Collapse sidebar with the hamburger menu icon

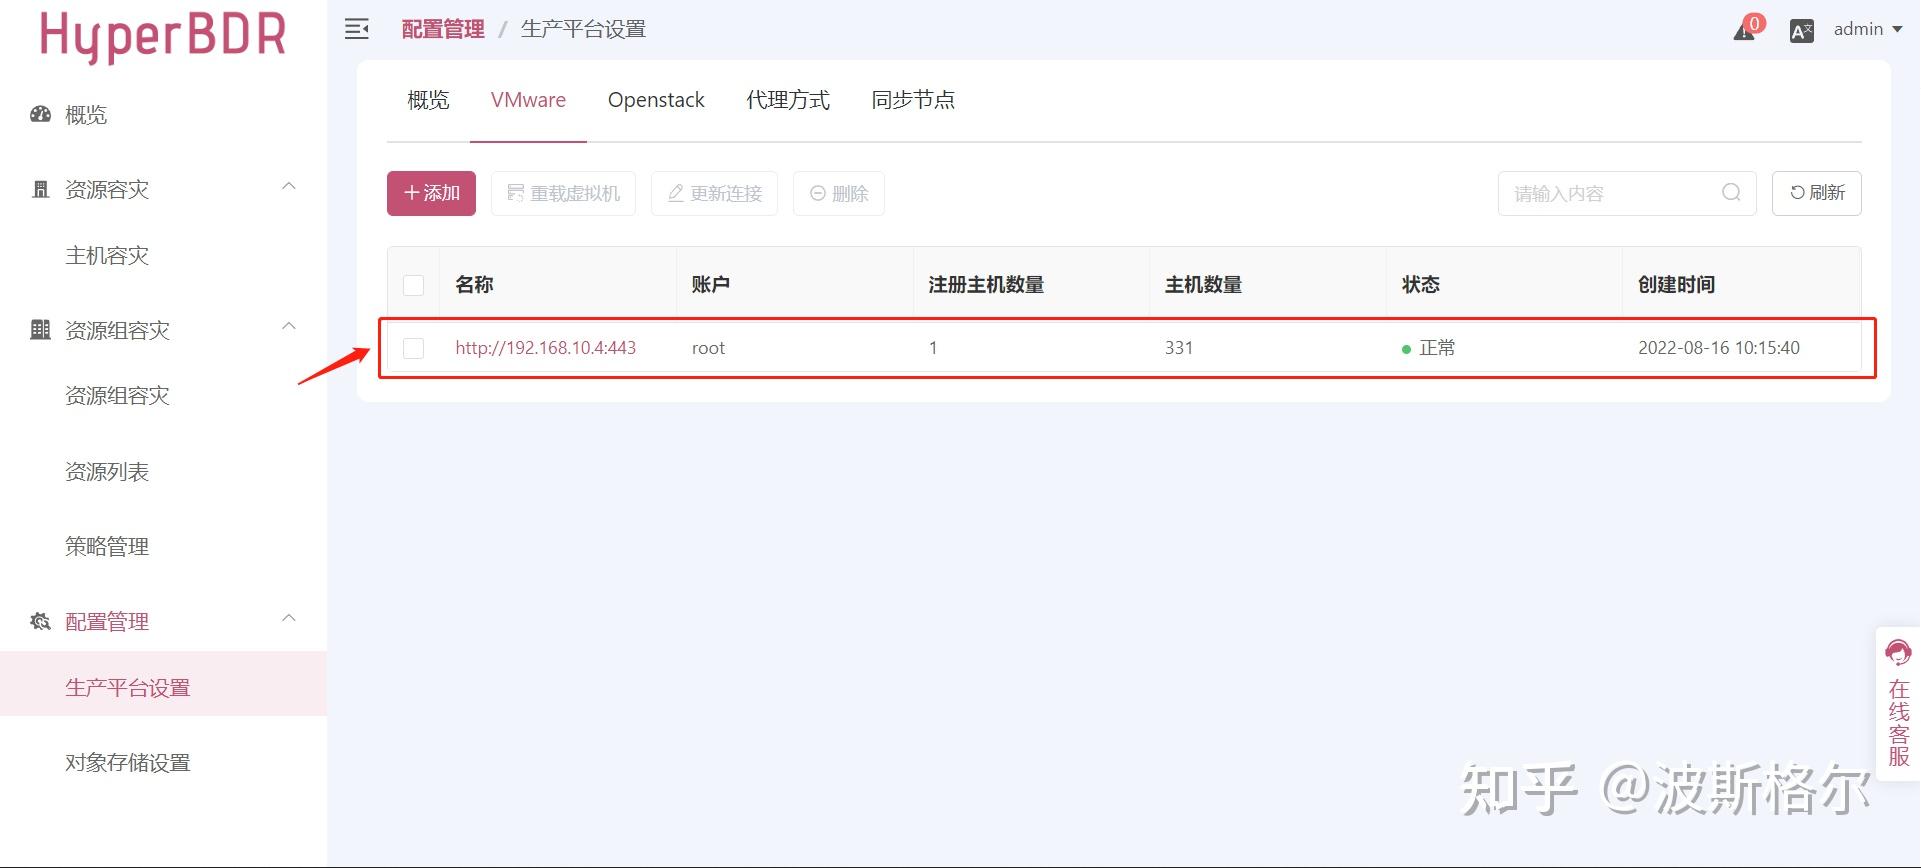click(357, 29)
